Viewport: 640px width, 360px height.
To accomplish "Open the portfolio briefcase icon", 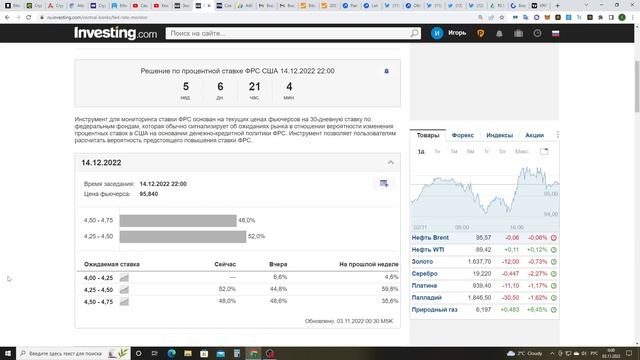I will [x=518, y=34].
